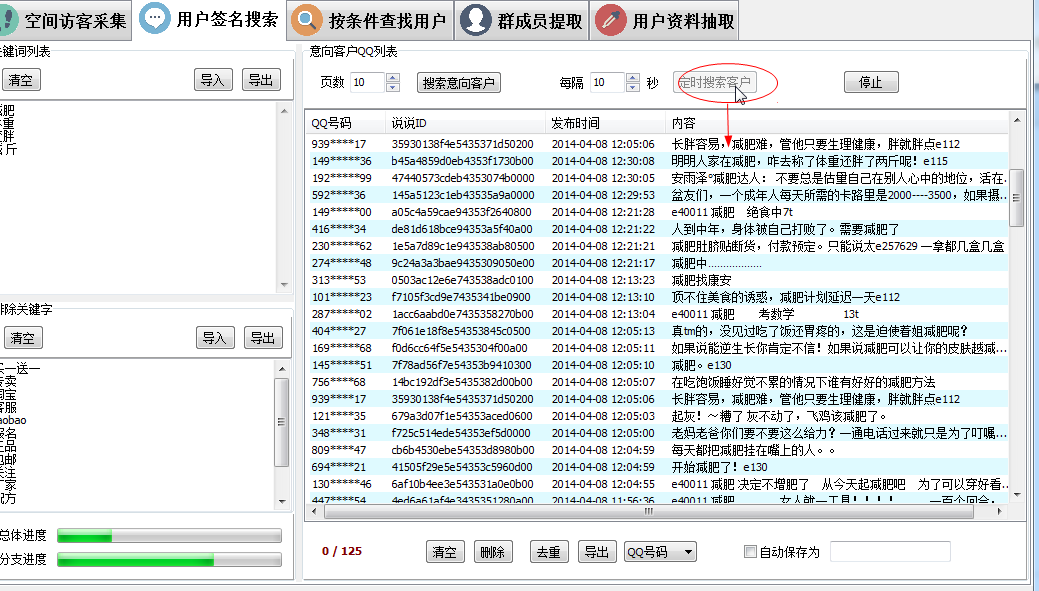The height and width of the screenshot is (591, 1039).
Task: Select row with content 开始减肥了！e130
Action: click(x=659, y=467)
